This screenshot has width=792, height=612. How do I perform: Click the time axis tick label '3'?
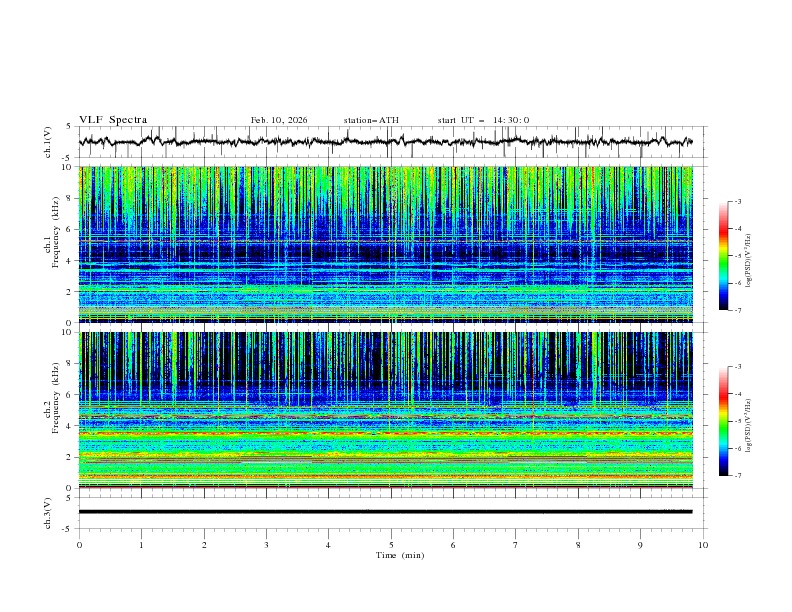(266, 545)
